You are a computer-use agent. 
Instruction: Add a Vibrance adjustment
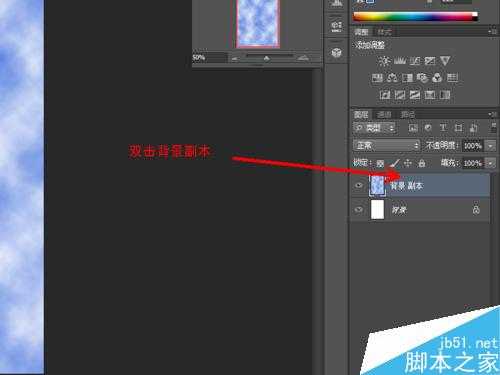pyautogui.click(x=445, y=61)
